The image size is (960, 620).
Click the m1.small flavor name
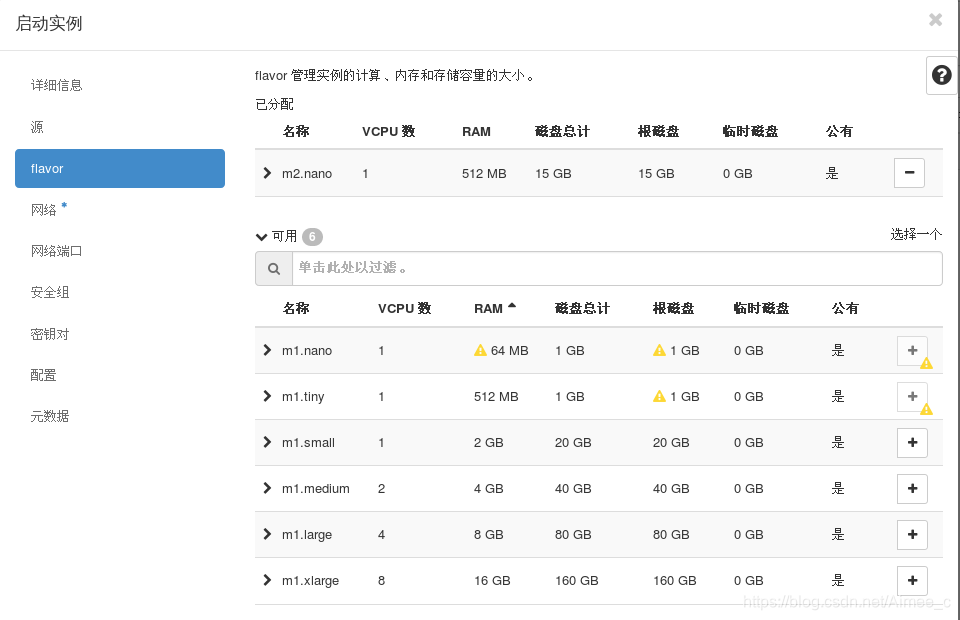(309, 443)
